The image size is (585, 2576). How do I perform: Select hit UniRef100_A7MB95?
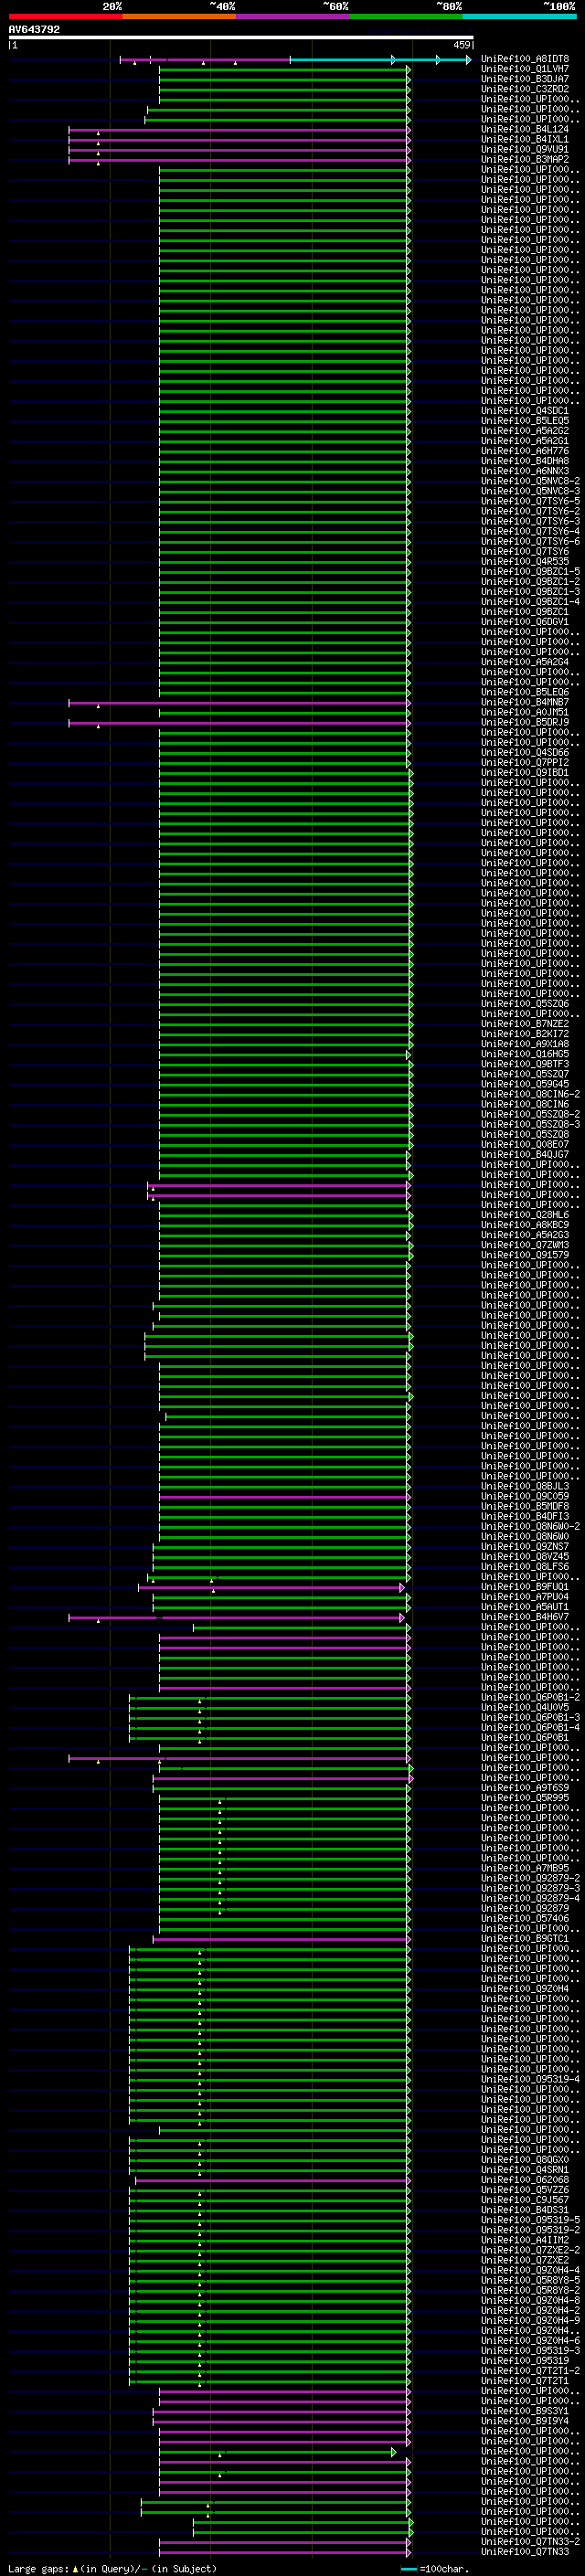tap(525, 1869)
